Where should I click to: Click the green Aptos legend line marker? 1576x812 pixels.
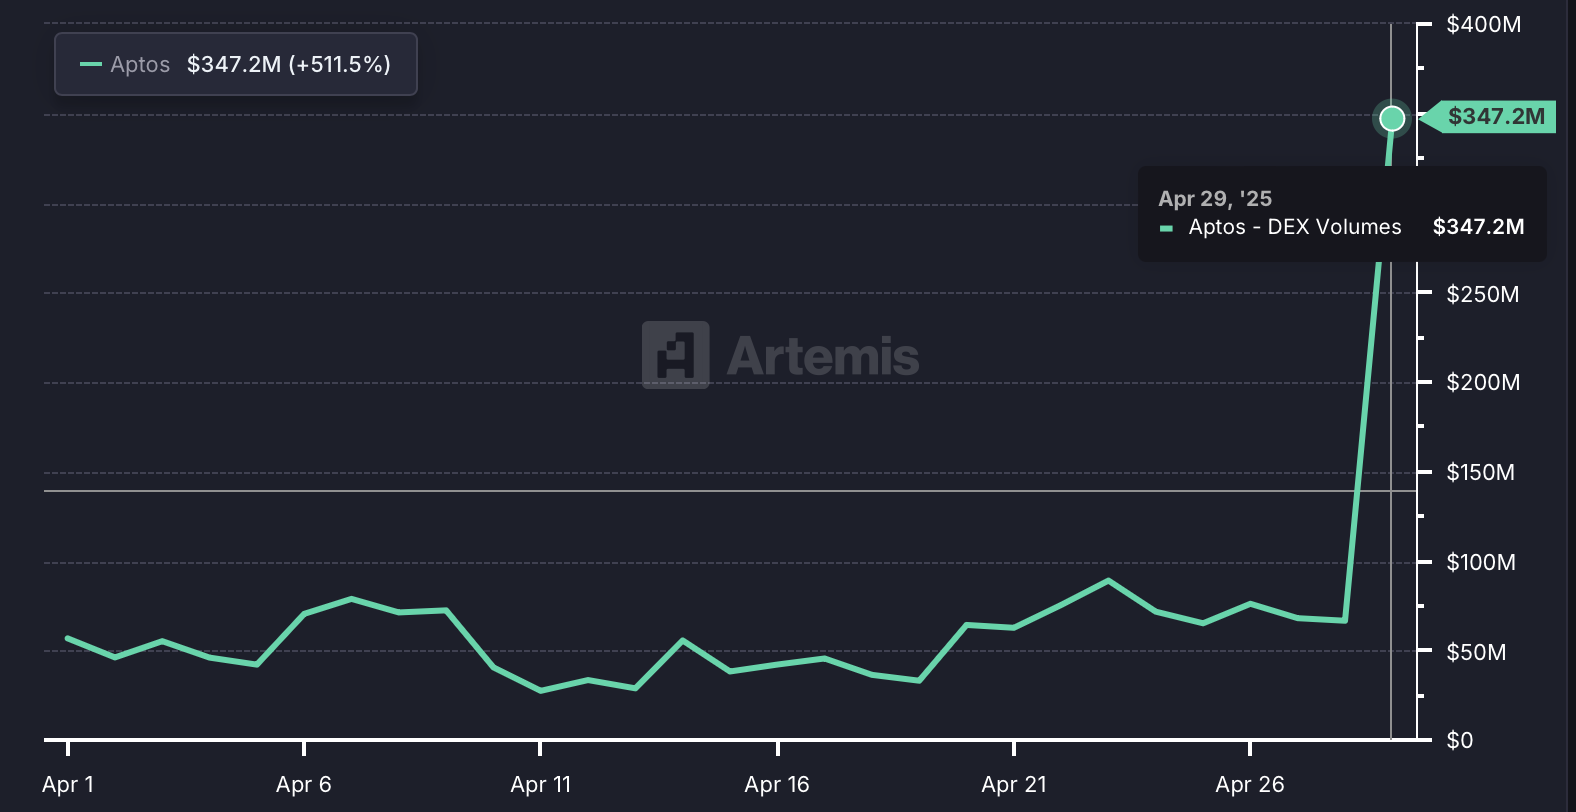point(90,65)
